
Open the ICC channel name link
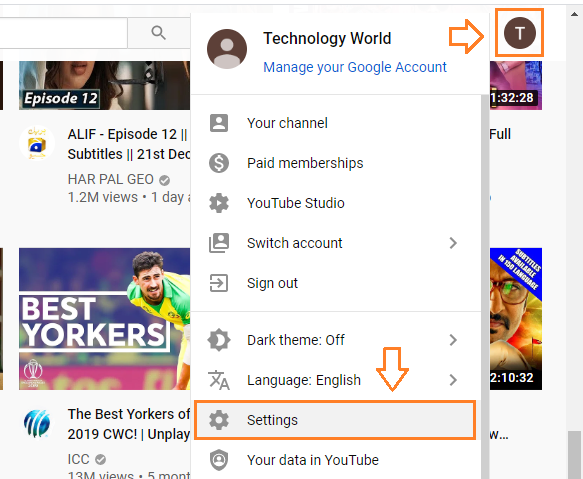tap(78, 459)
